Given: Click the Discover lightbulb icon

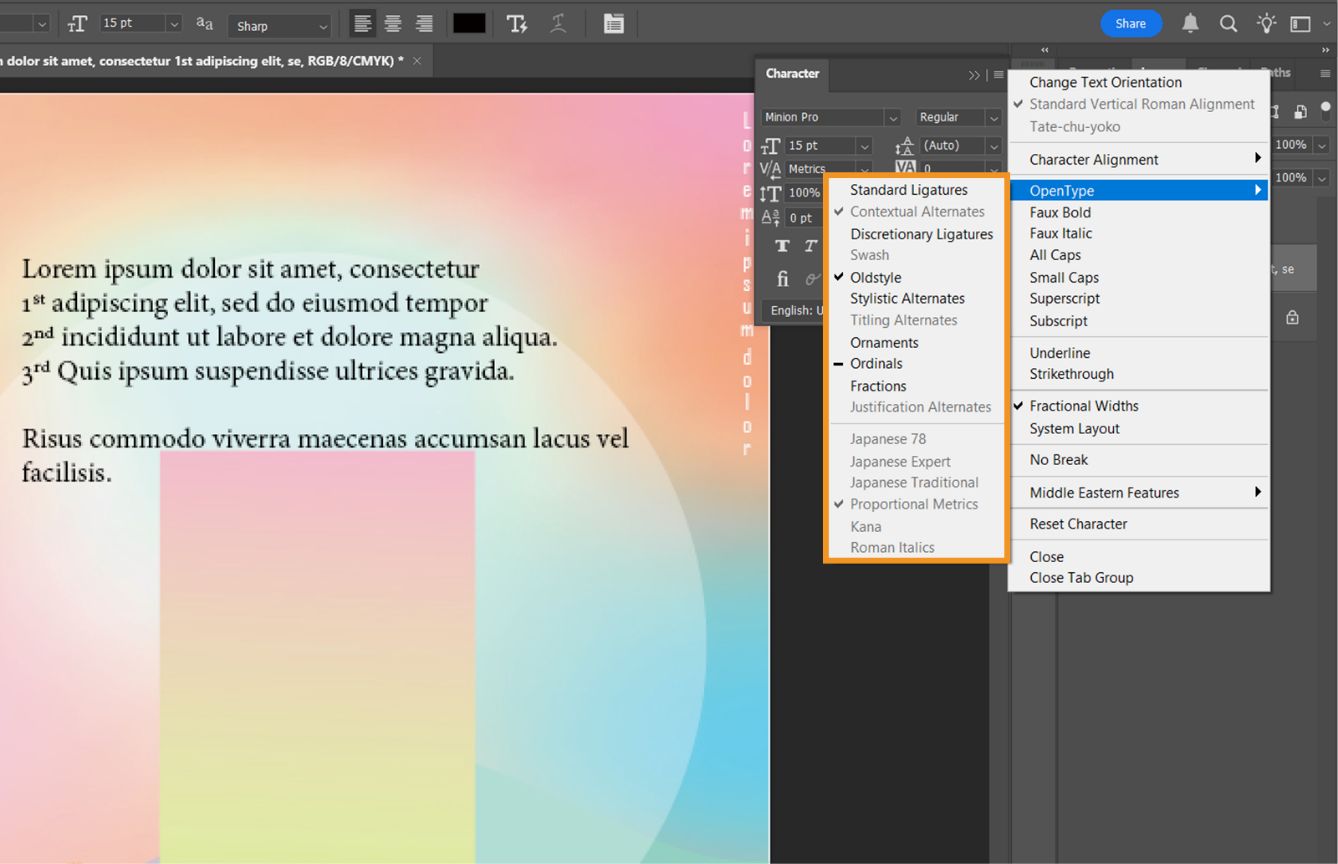Looking at the screenshot, I should (1266, 23).
